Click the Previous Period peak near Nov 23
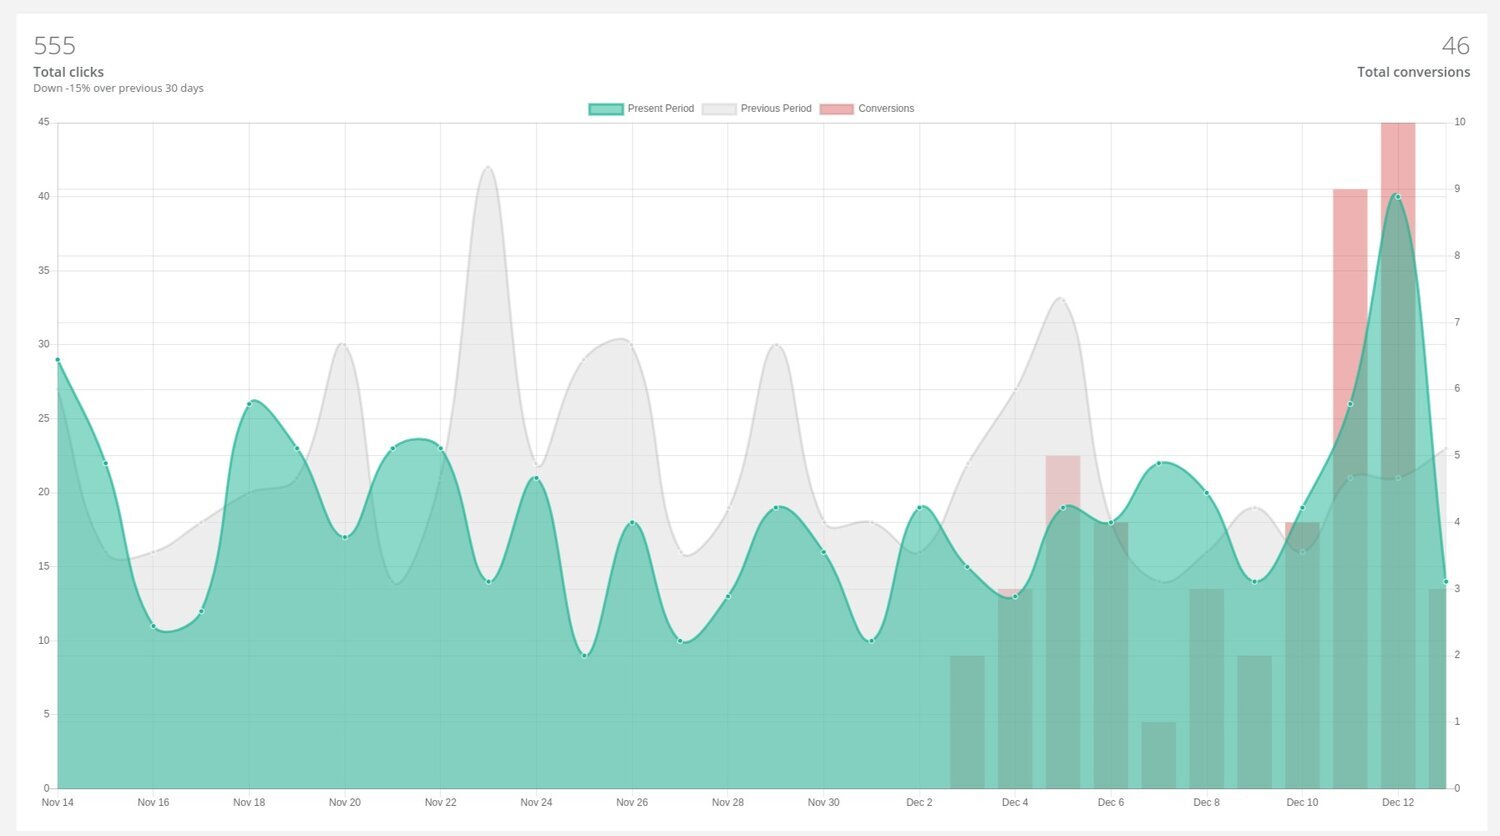Viewport: 1500px width, 836px height. (x=487, y=167)
